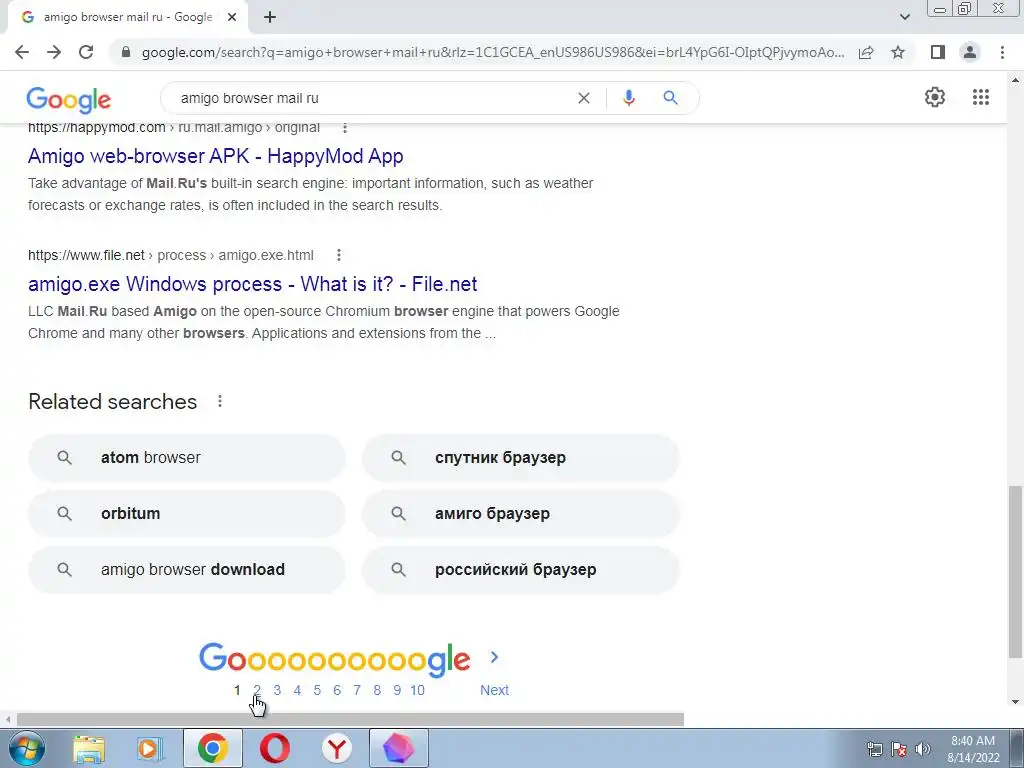1024x768 pixels.
Task: Click the scroll-down arrow of the vertical scrollbar
Action: [1015, 702]
